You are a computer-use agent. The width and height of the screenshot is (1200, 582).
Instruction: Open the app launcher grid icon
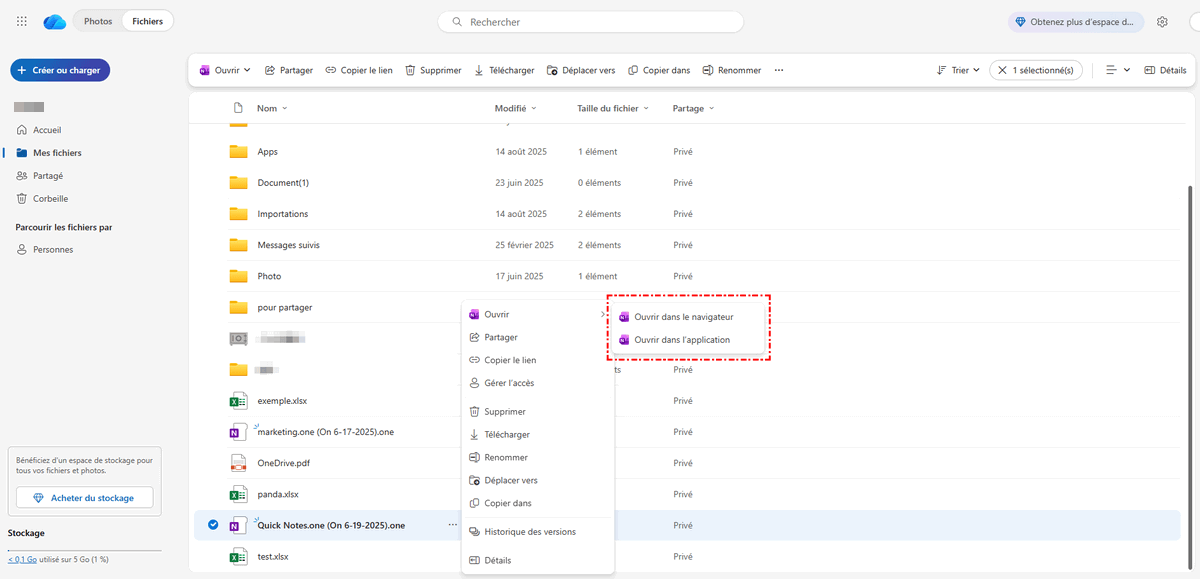click(22, 21)
